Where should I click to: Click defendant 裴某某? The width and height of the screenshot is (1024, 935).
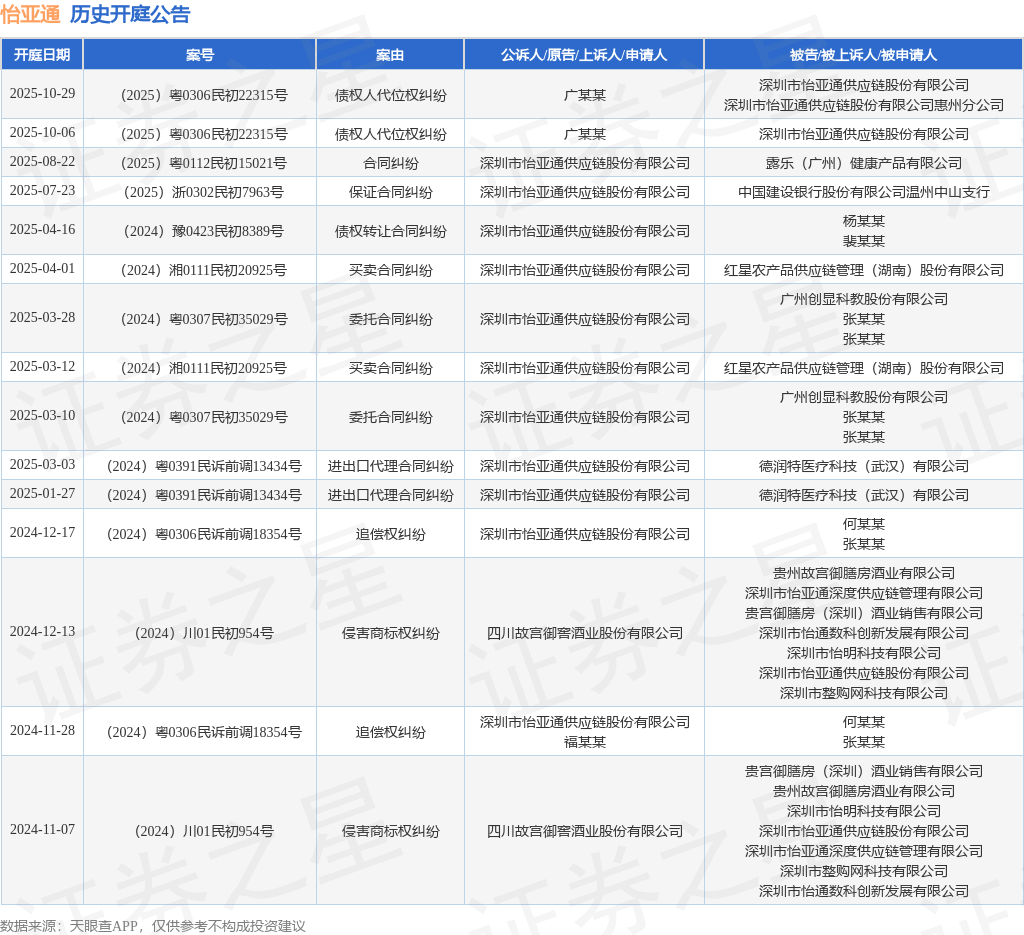click(x=863, y=241)
